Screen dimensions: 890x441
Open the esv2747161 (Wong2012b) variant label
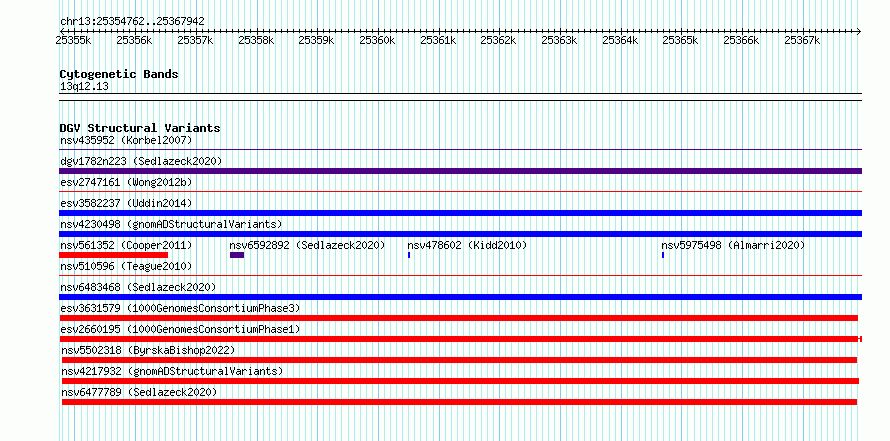tap(126, 182)
